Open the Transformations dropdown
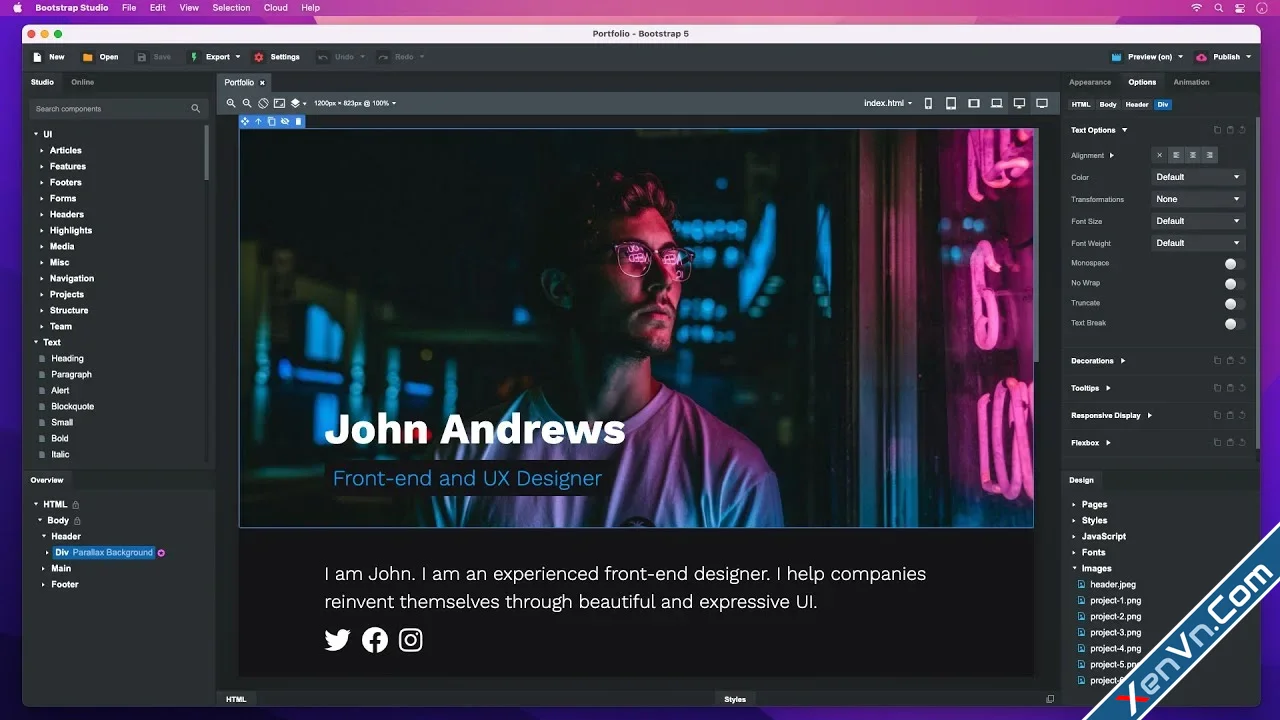1280x720 pixels. 1198,199
